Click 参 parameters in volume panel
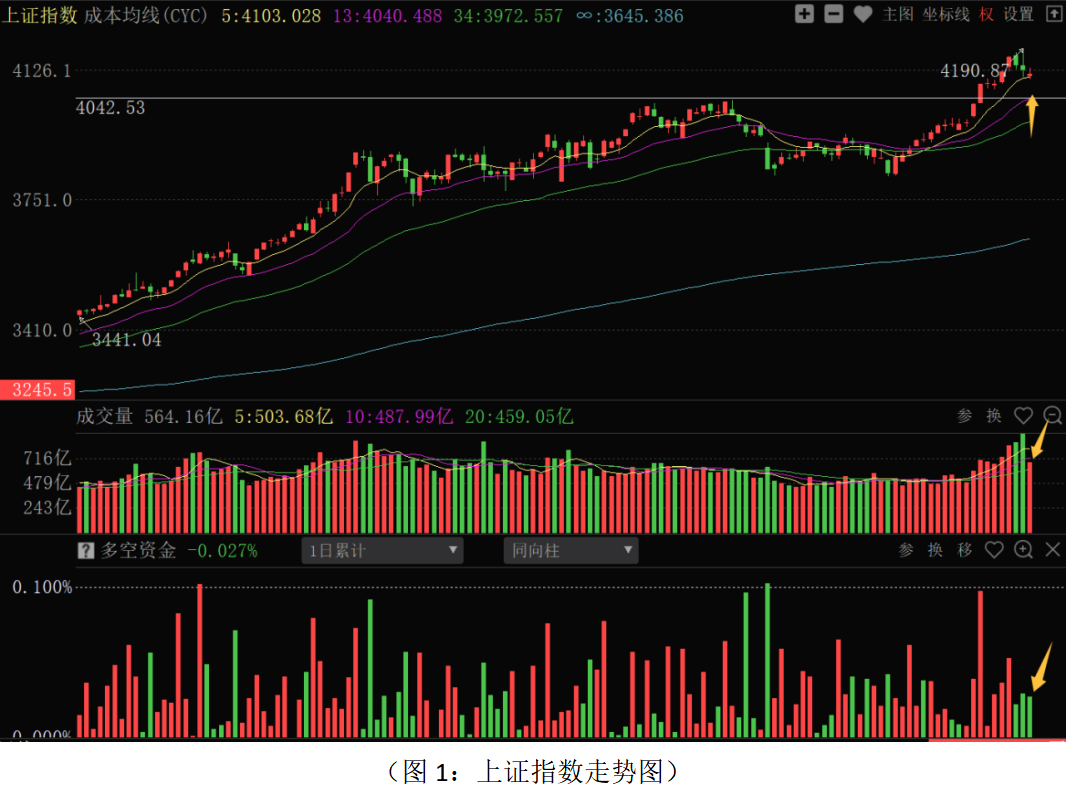Screen dimensions: 1067x793 click(964, 416)
